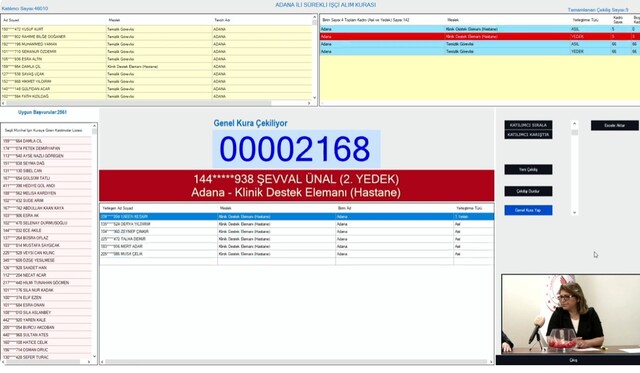Select SEFER TURAÇ in candidates list

[x=46, y=357]
